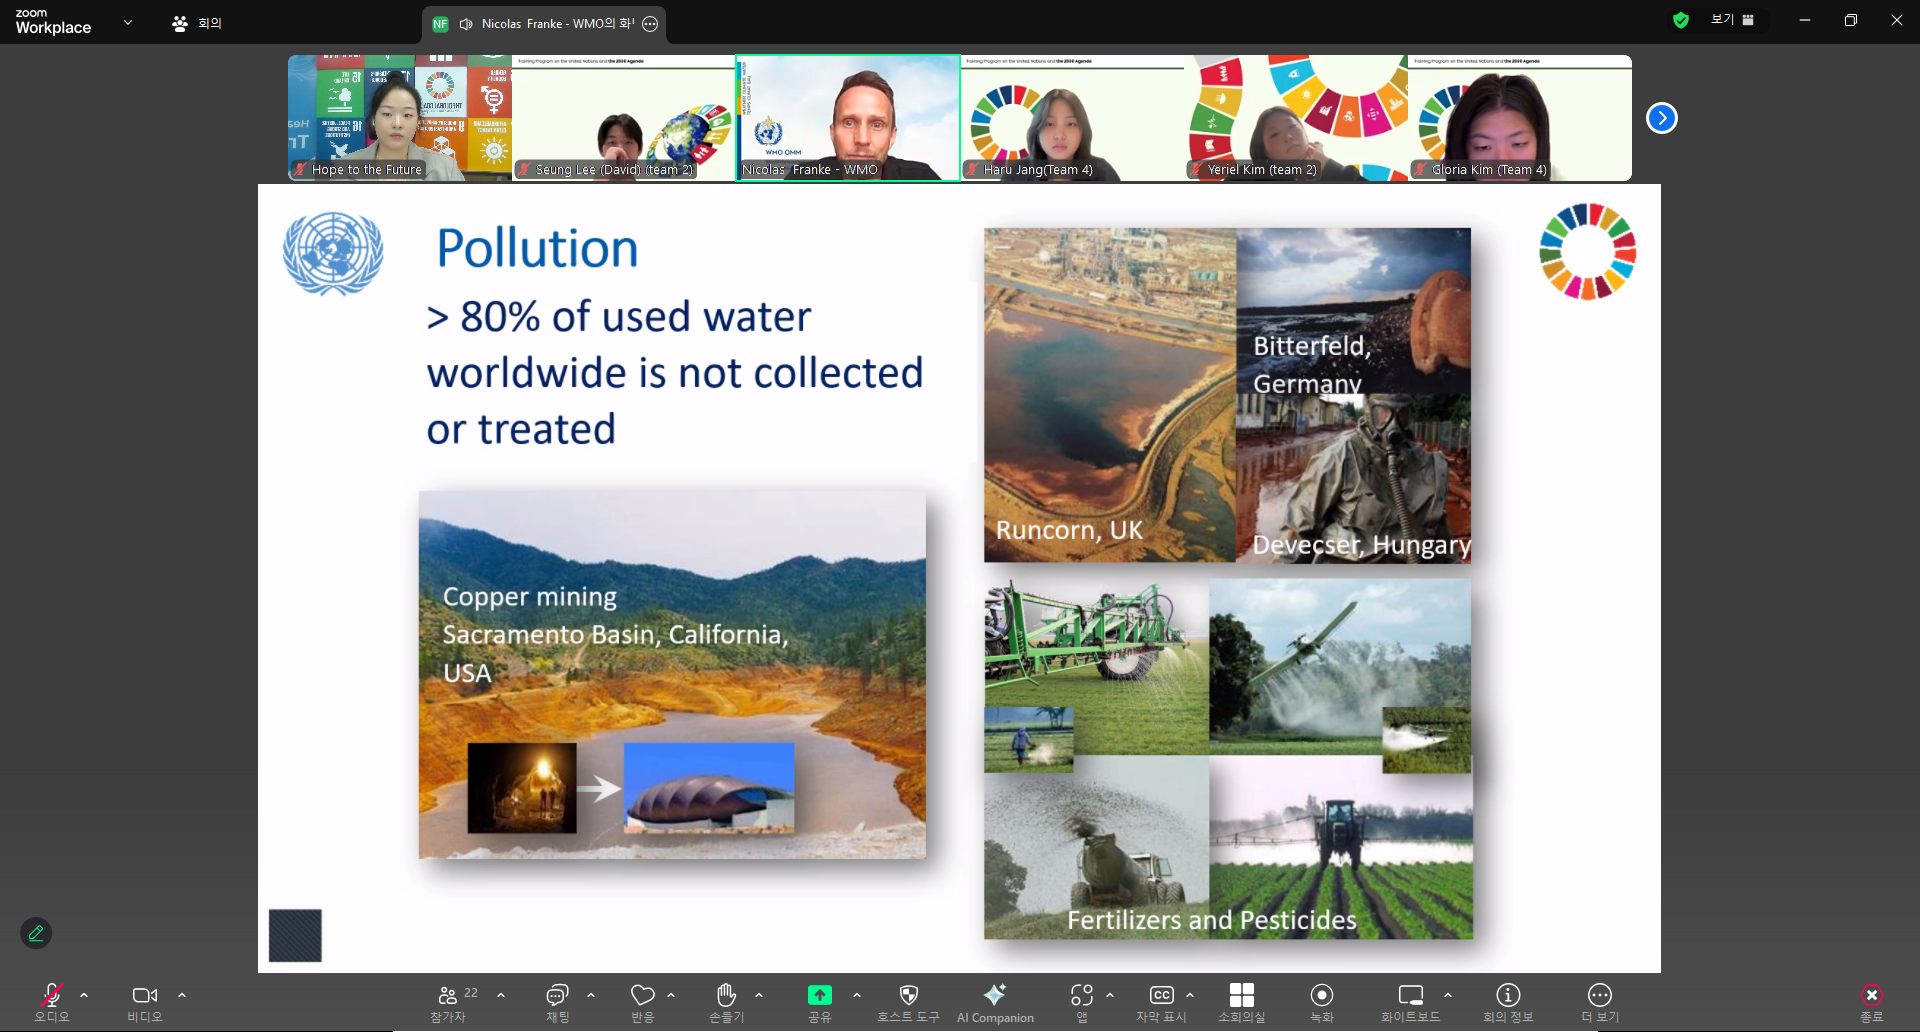Open Breakout Rooms
1920x1032 pixels.
tap(1241, 1002)
